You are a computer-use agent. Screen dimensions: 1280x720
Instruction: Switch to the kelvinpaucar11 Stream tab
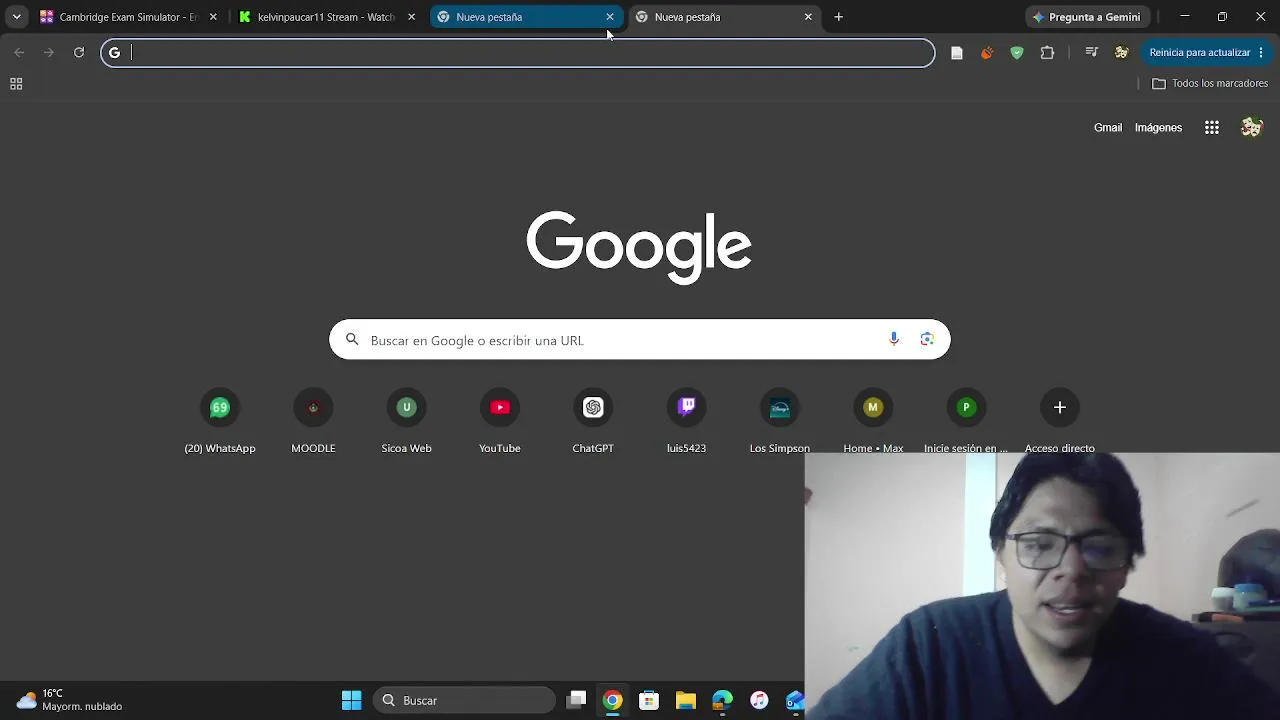326,17
